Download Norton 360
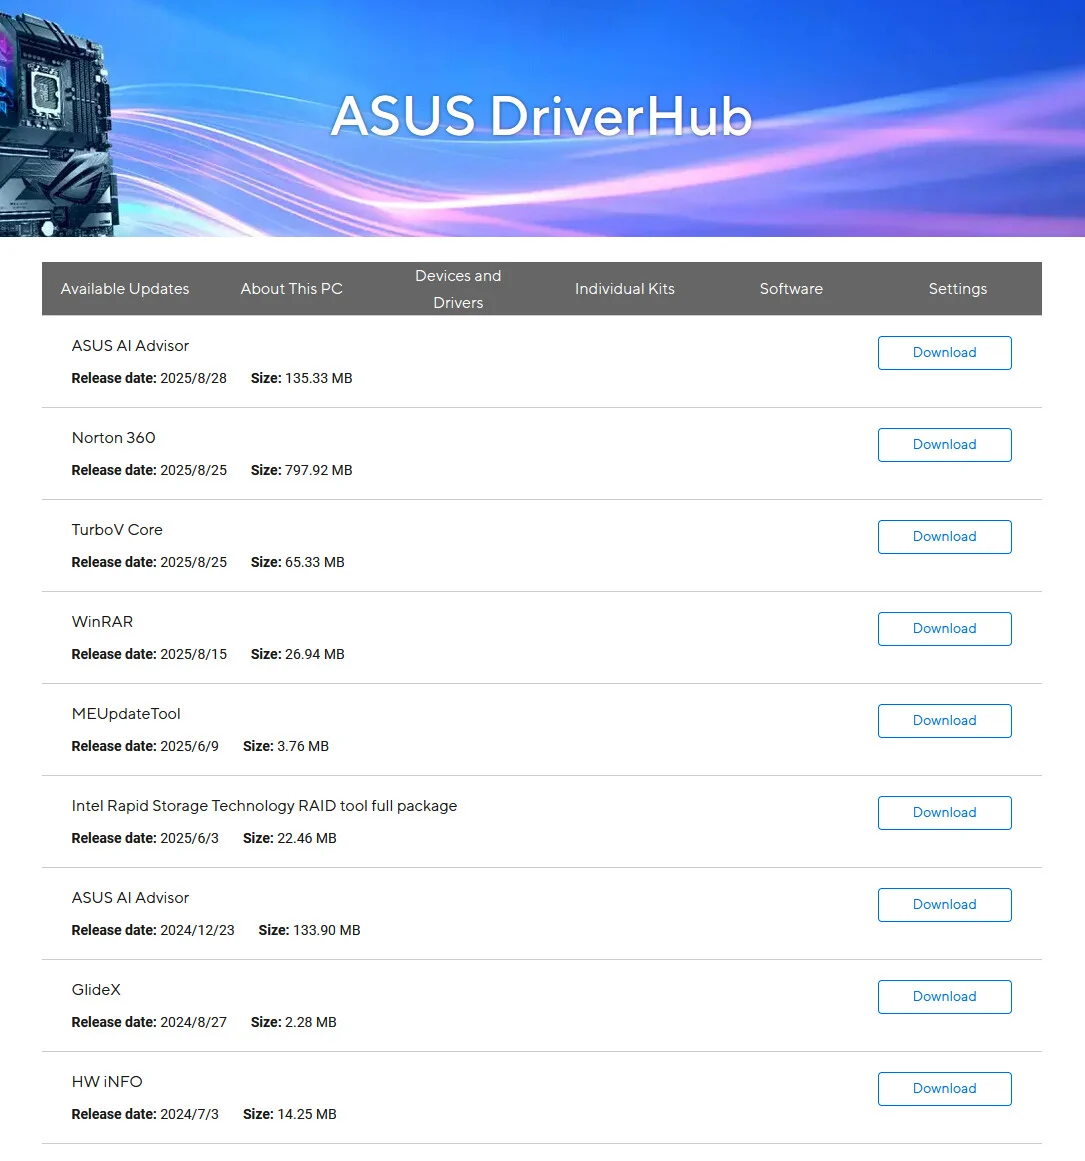The width and height of the screenshot is (1085, 1161). click(x=944, y=445)
